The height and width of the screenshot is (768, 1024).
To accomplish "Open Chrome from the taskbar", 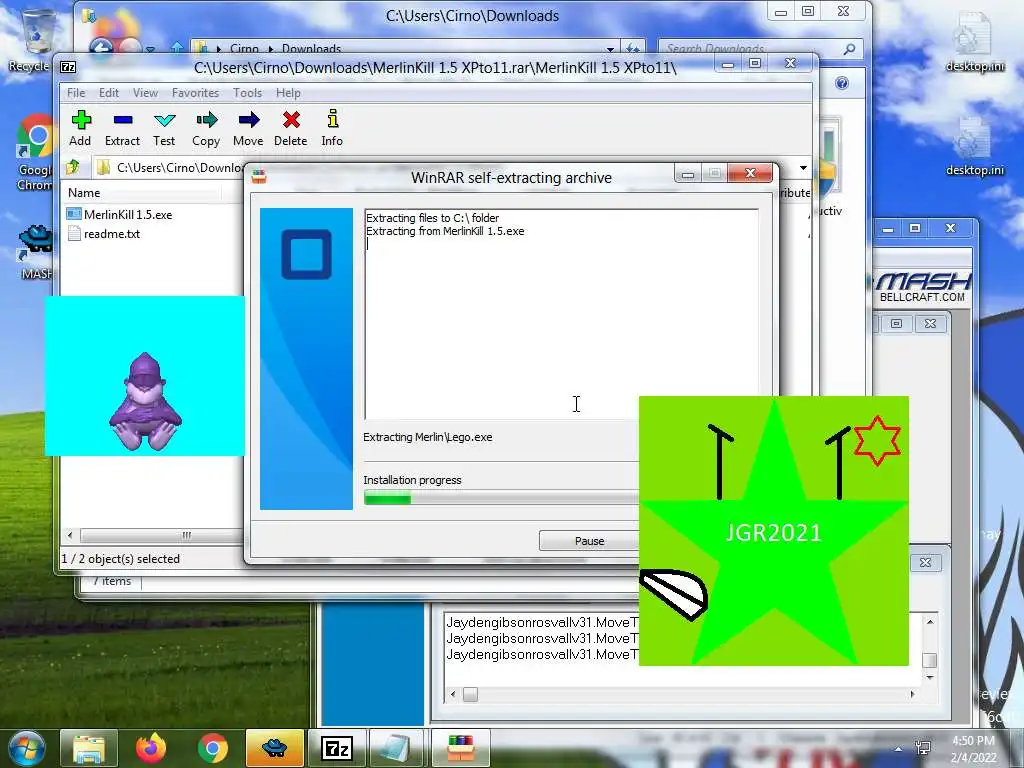I will pyautogui.click(x=213, y=748).
